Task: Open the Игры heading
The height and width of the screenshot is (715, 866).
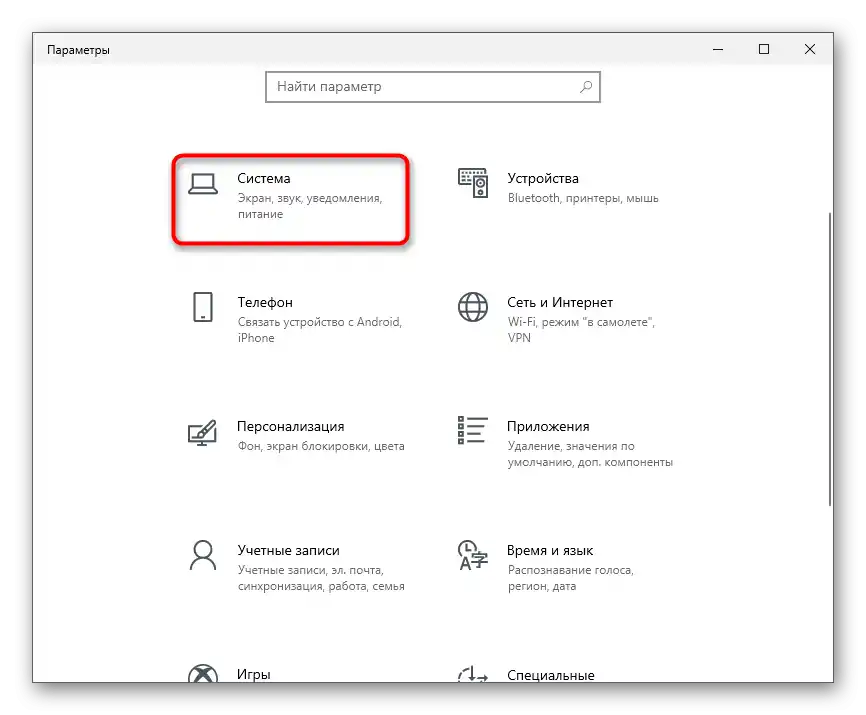Action: (x=254, y=674)
